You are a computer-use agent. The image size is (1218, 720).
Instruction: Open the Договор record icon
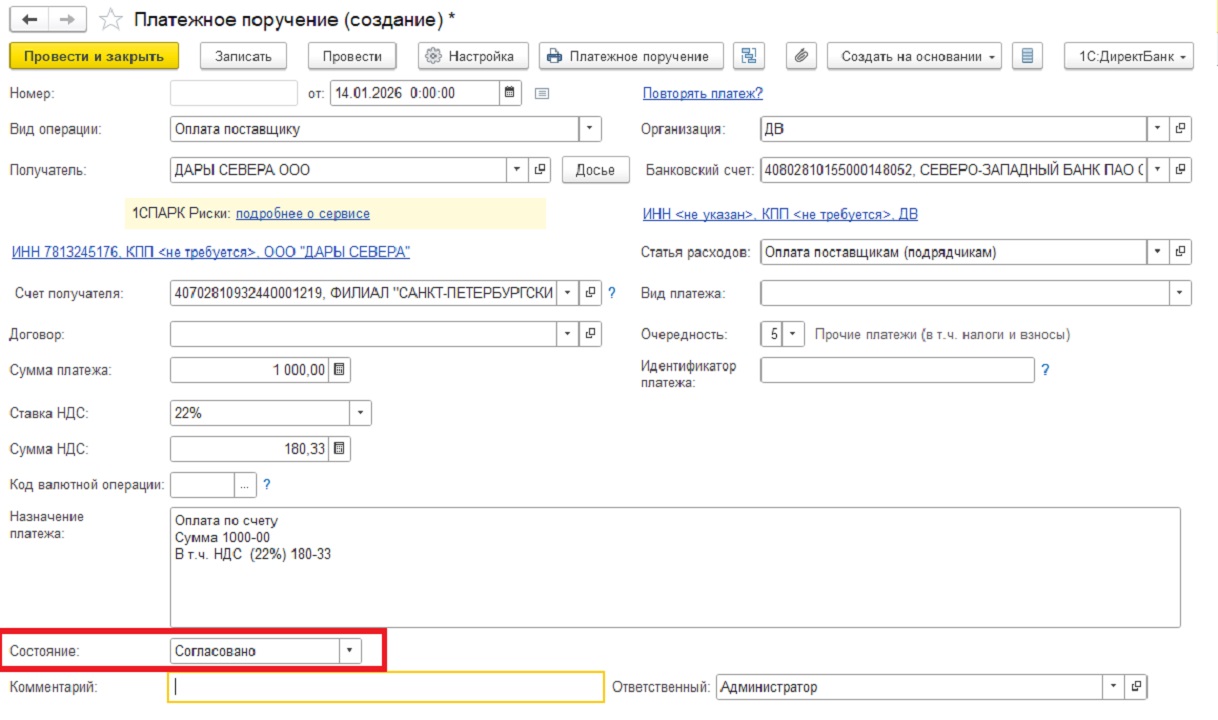[x=590, y=333]
